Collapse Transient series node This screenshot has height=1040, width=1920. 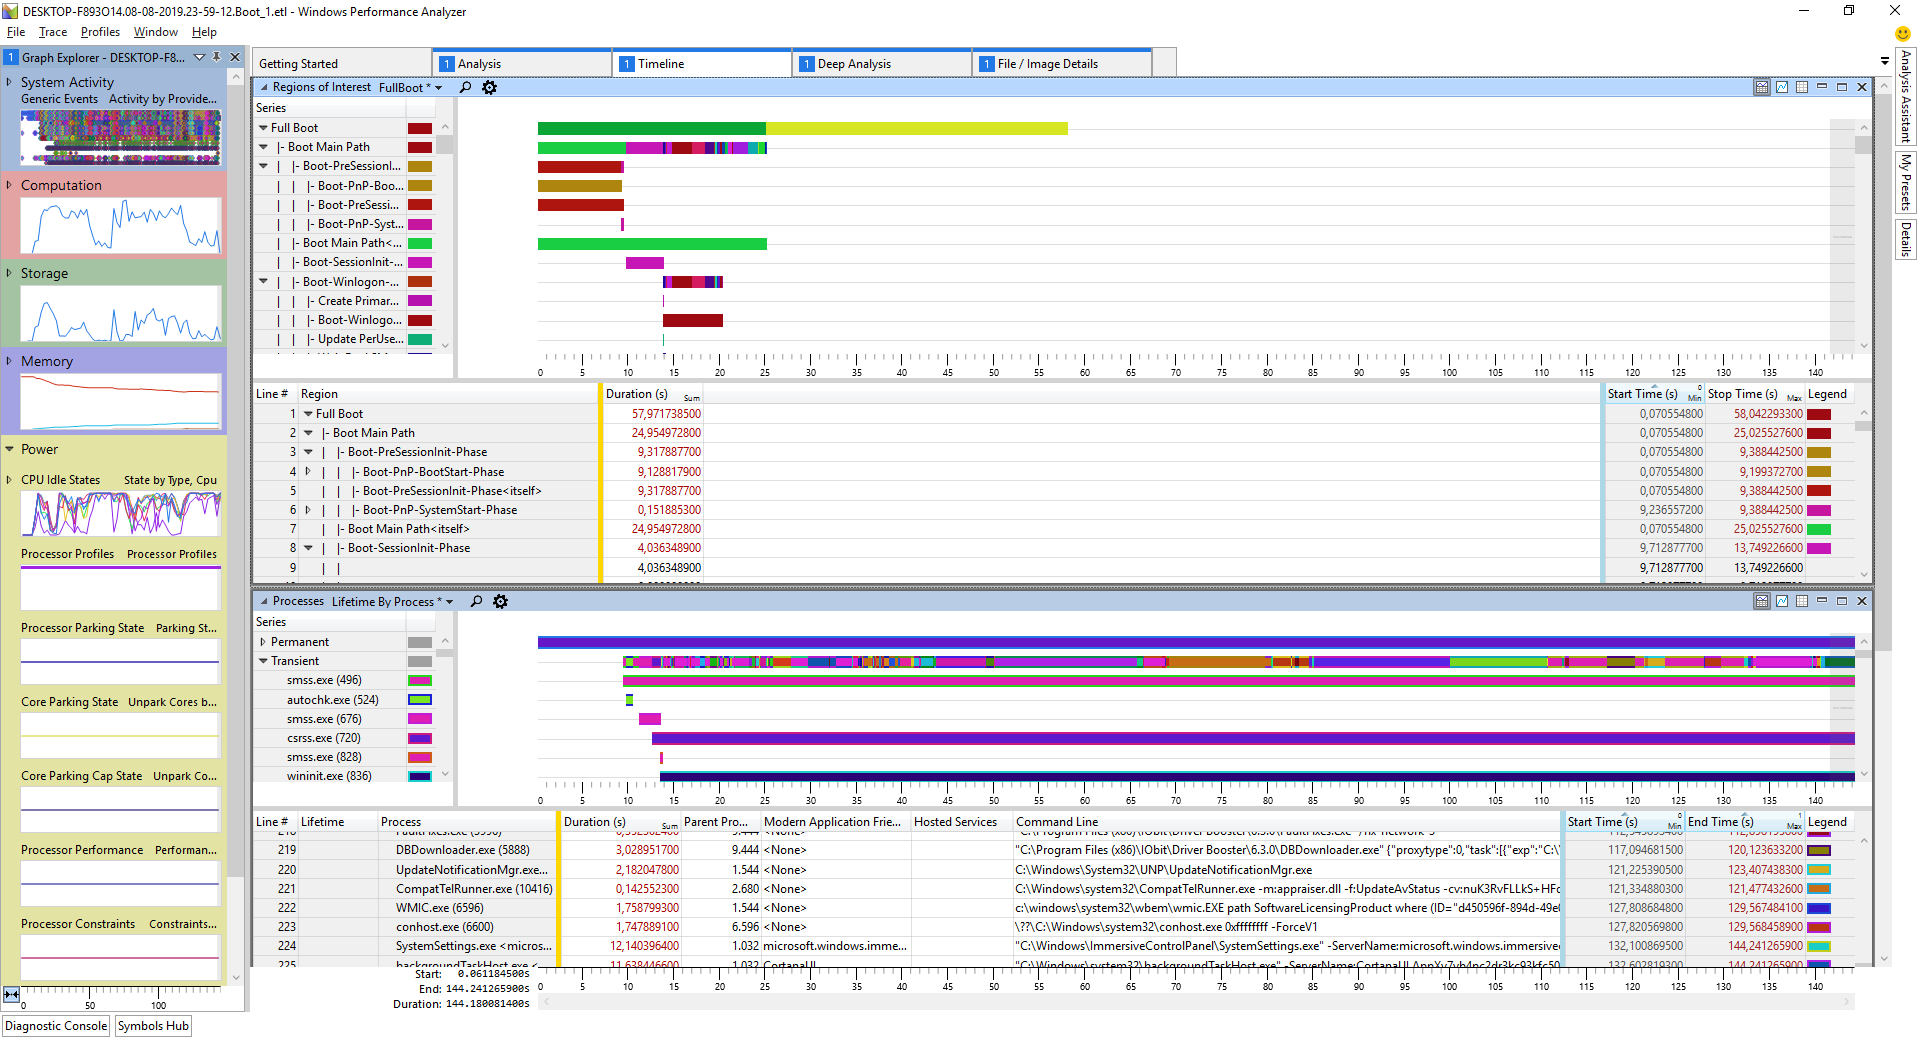point(263,661)
